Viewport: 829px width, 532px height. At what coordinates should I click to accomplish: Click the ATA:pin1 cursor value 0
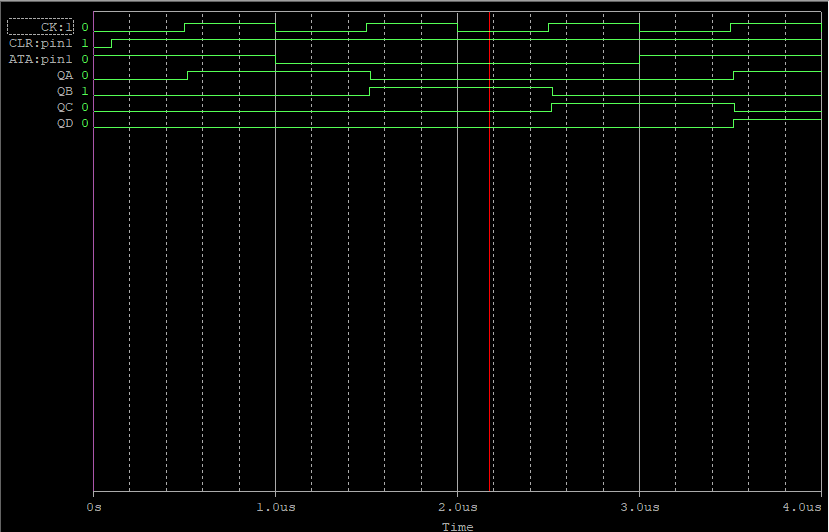click(85, 59)
